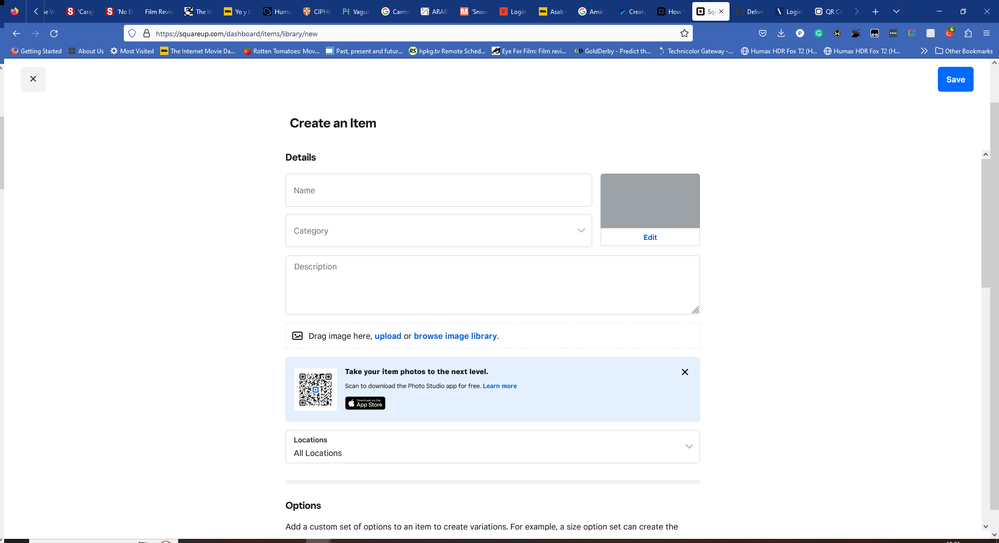Click the App Store download badge
This screenshot has height=543, width=999.
point(365,403)
